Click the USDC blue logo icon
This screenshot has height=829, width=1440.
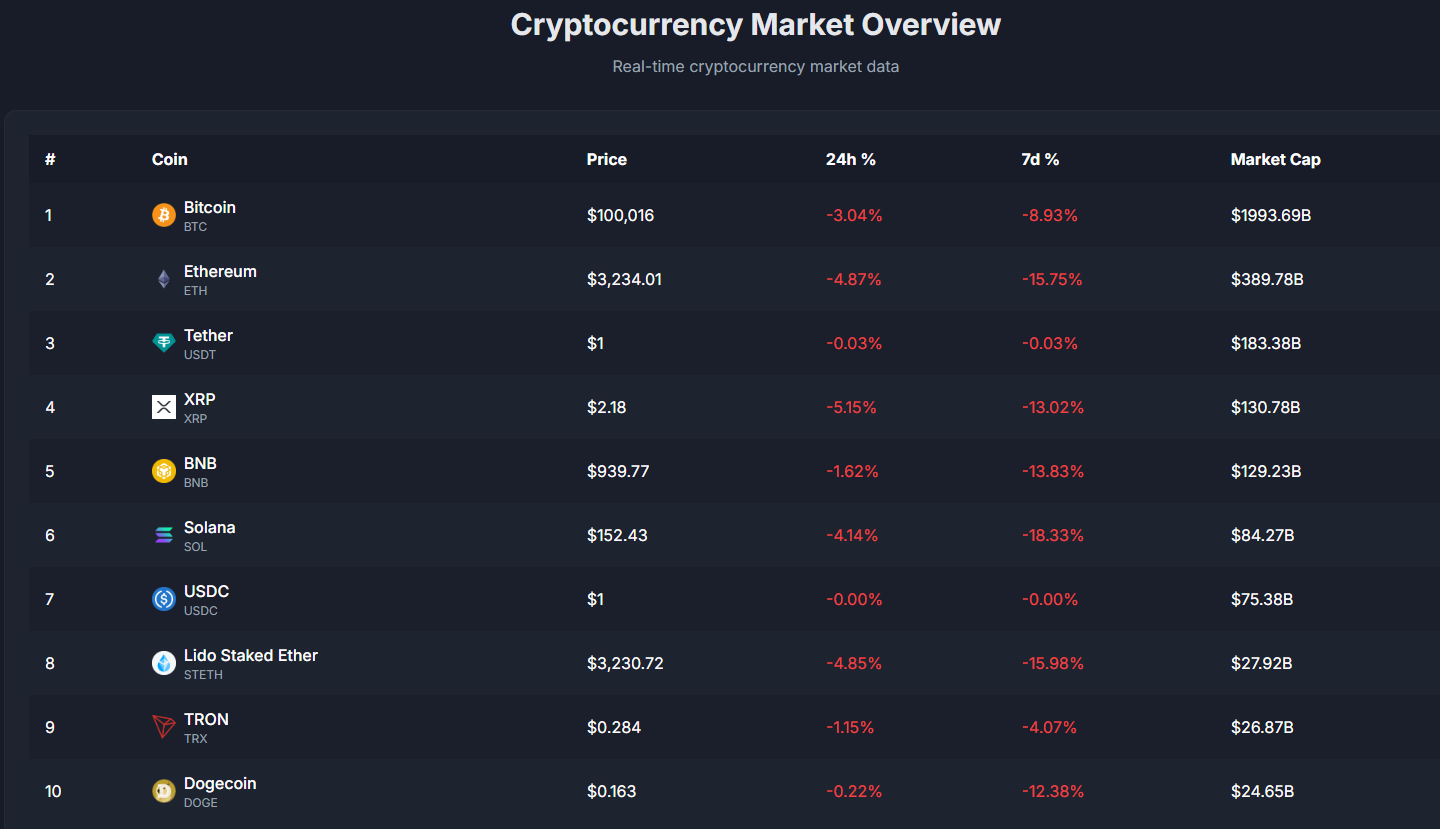pyautogui.click(x=164, y=599)
